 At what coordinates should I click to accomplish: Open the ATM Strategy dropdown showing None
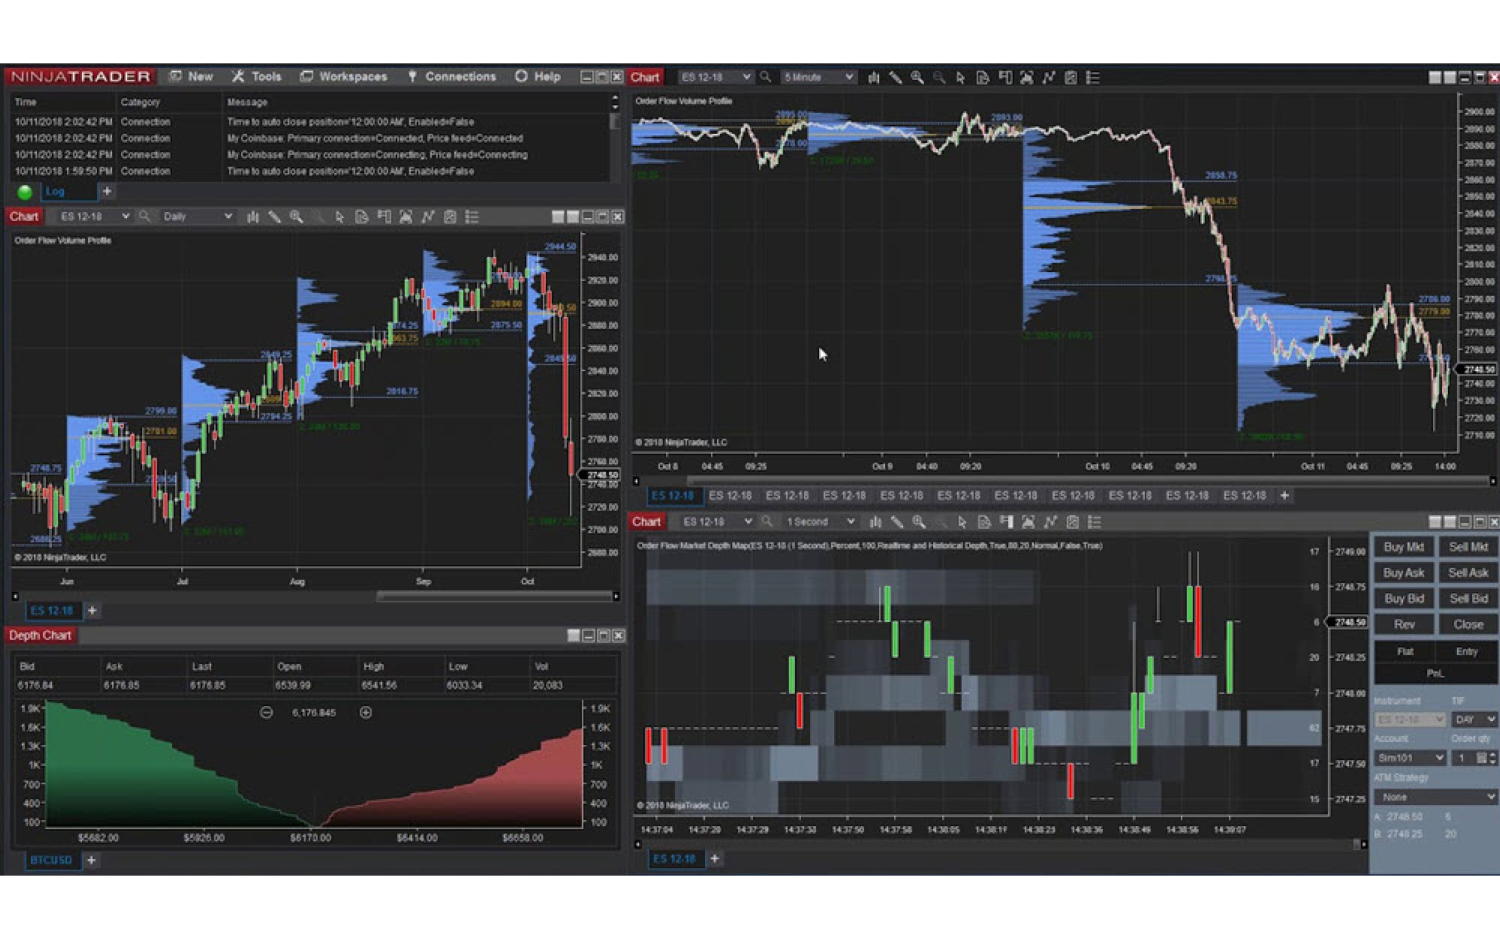click(x=1435, y=796)
